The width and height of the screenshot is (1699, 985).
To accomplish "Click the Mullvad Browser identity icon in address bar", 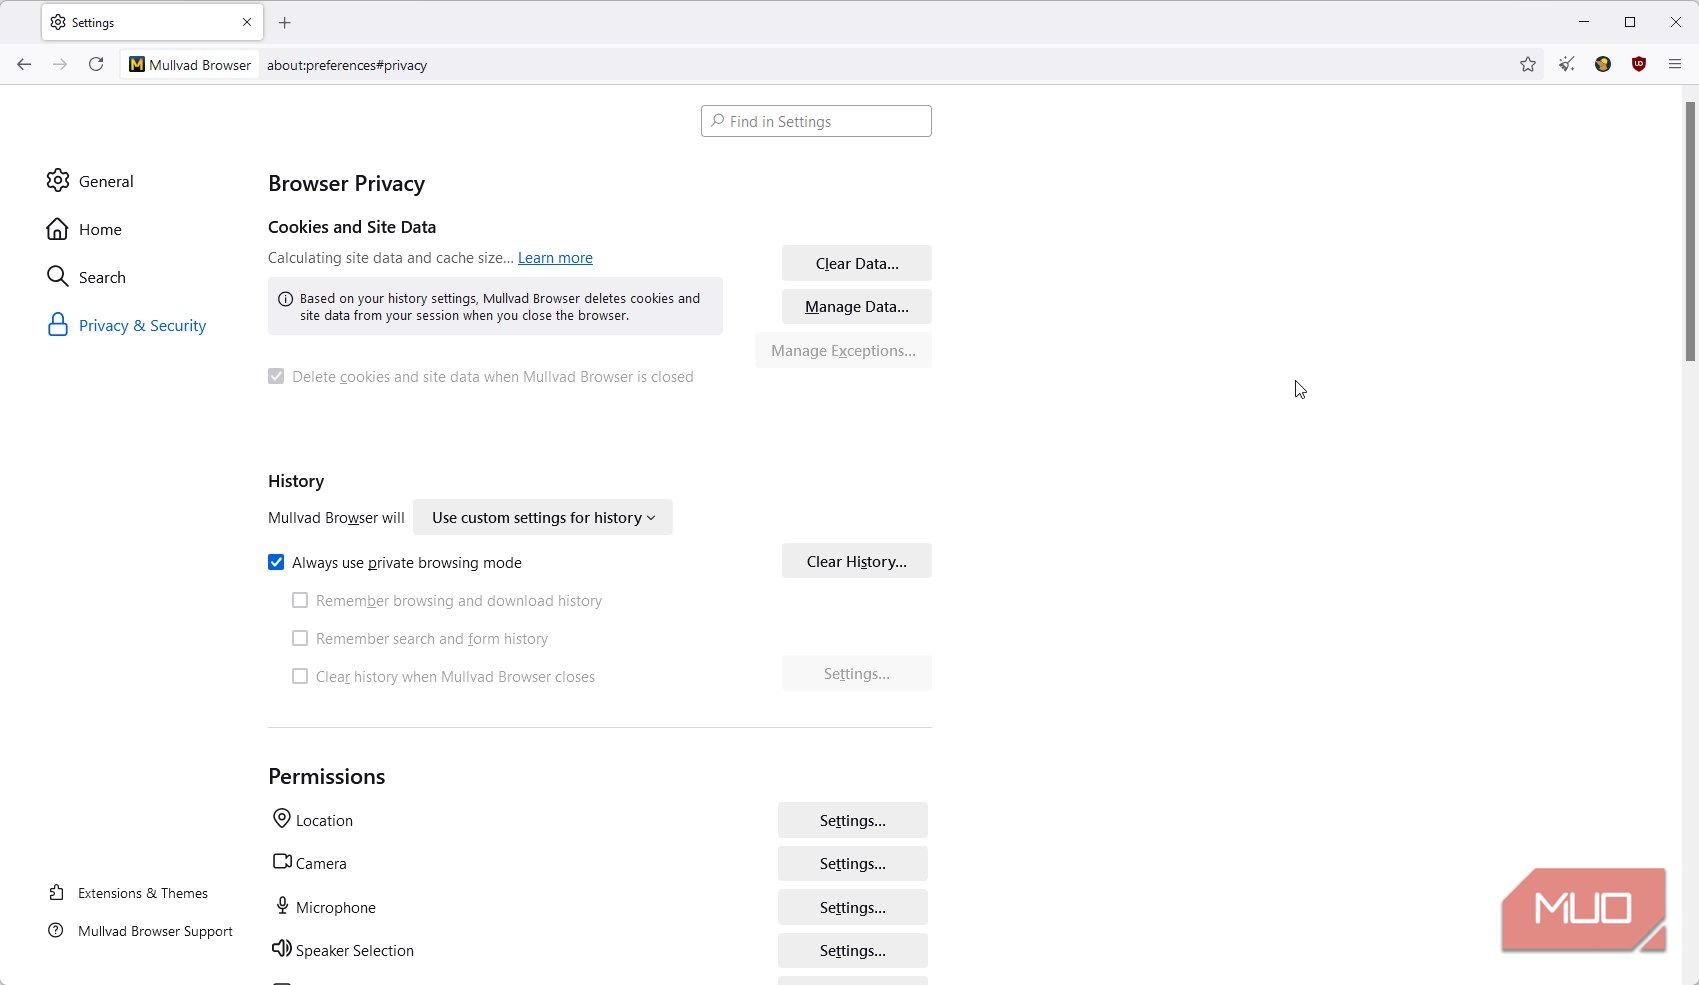I will click(190, 64).
